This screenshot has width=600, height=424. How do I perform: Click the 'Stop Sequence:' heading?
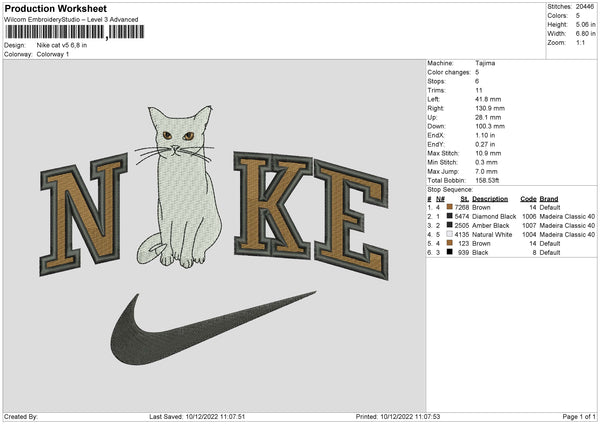point(450,190)
